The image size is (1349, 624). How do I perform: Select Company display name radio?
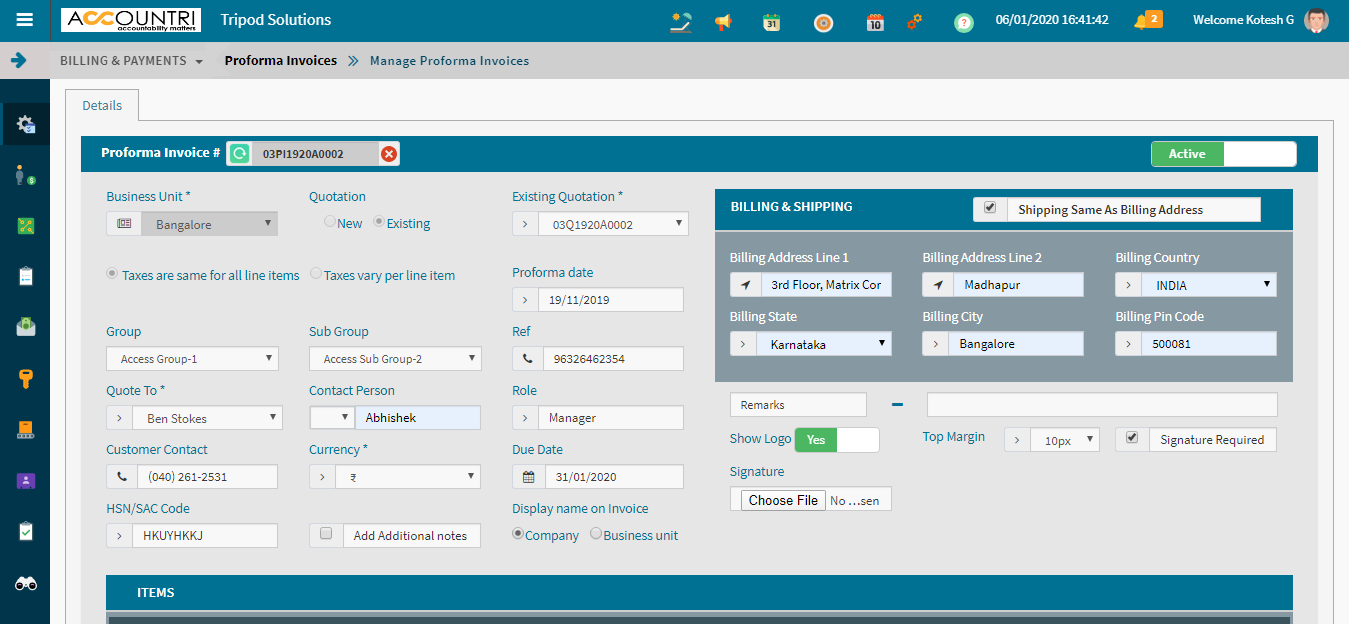pyautogui.click(x=518, y=534)
